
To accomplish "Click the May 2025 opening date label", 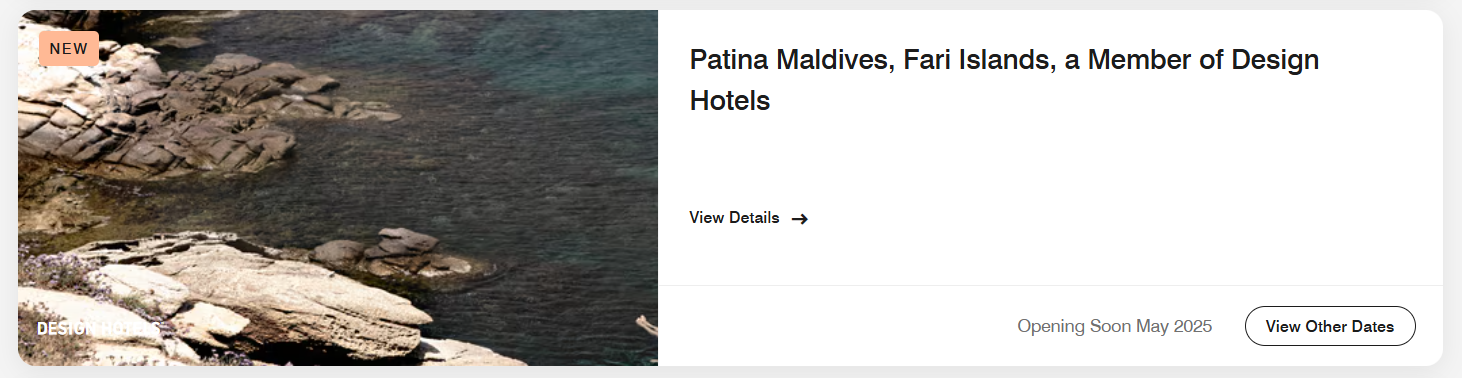I will 1174,326.
